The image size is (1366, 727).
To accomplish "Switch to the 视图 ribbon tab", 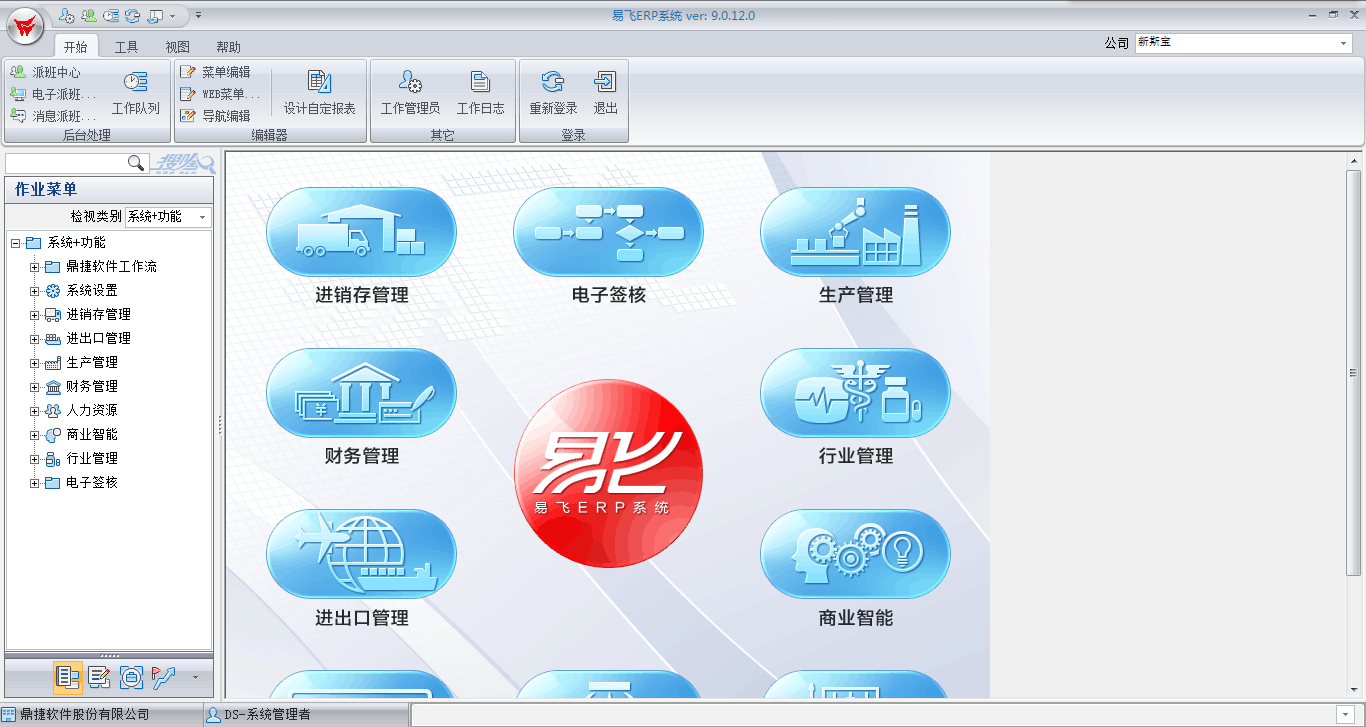I will coord(177,47).
